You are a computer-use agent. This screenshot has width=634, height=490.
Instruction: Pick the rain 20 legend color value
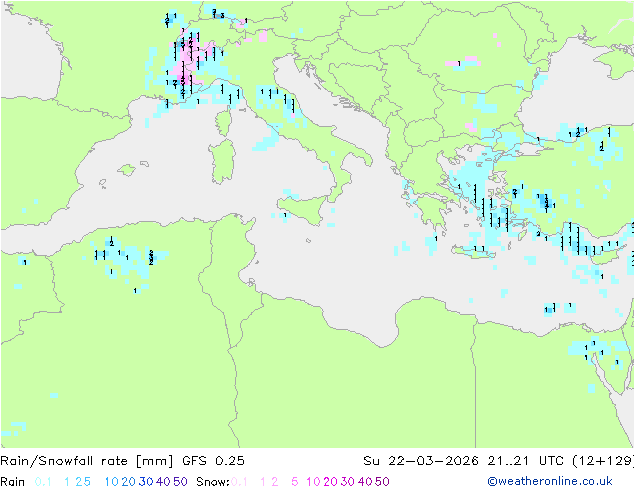[129, 482]
